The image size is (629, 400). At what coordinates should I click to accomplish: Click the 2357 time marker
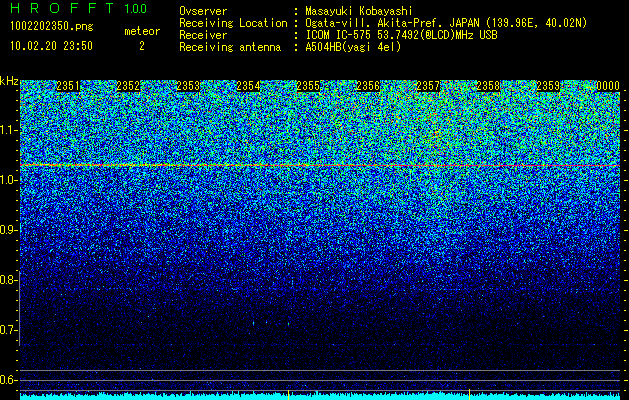[428, 86]
